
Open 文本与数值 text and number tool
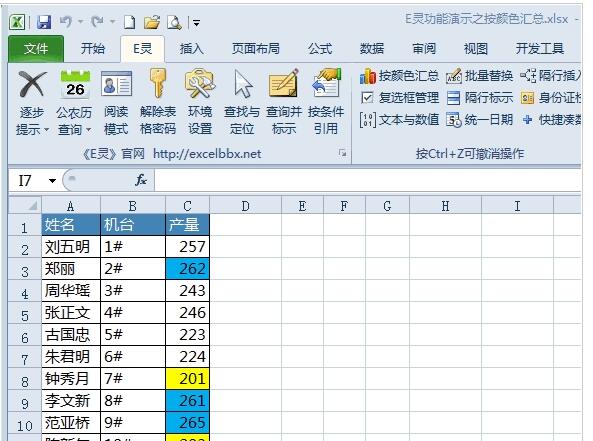399,120
